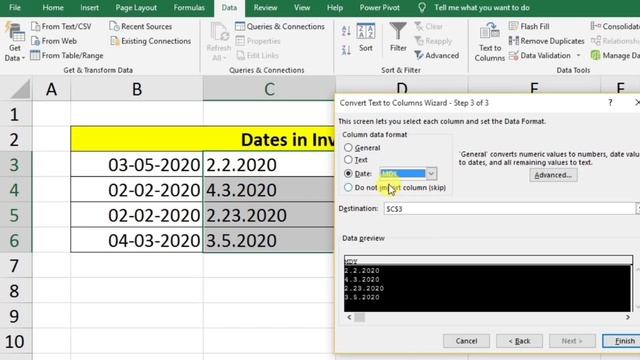Expand Get Data dropdown arrow
640x360 pixels.
point(23,58)
